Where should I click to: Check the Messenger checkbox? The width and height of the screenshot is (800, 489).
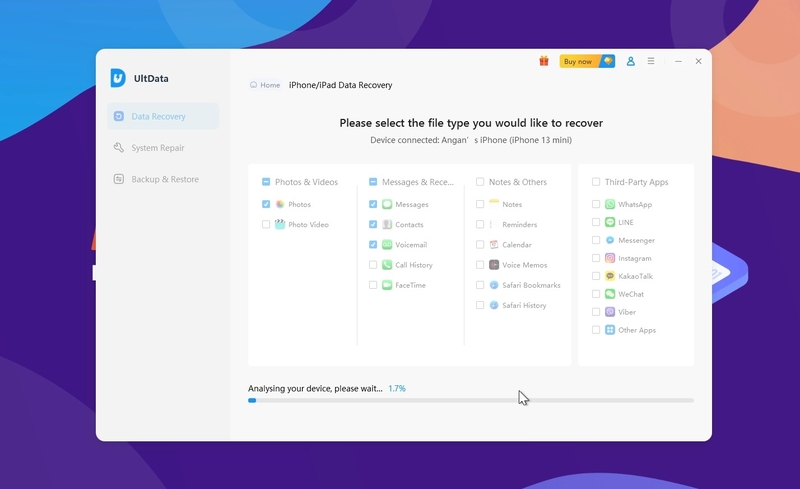click(x=596, y=240)
